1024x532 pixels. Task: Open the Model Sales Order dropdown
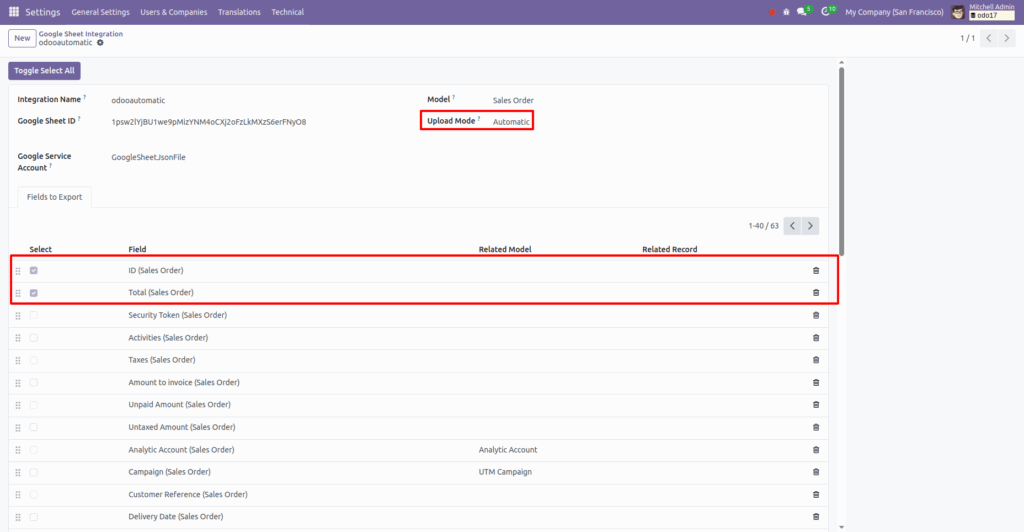click(513, 101)
